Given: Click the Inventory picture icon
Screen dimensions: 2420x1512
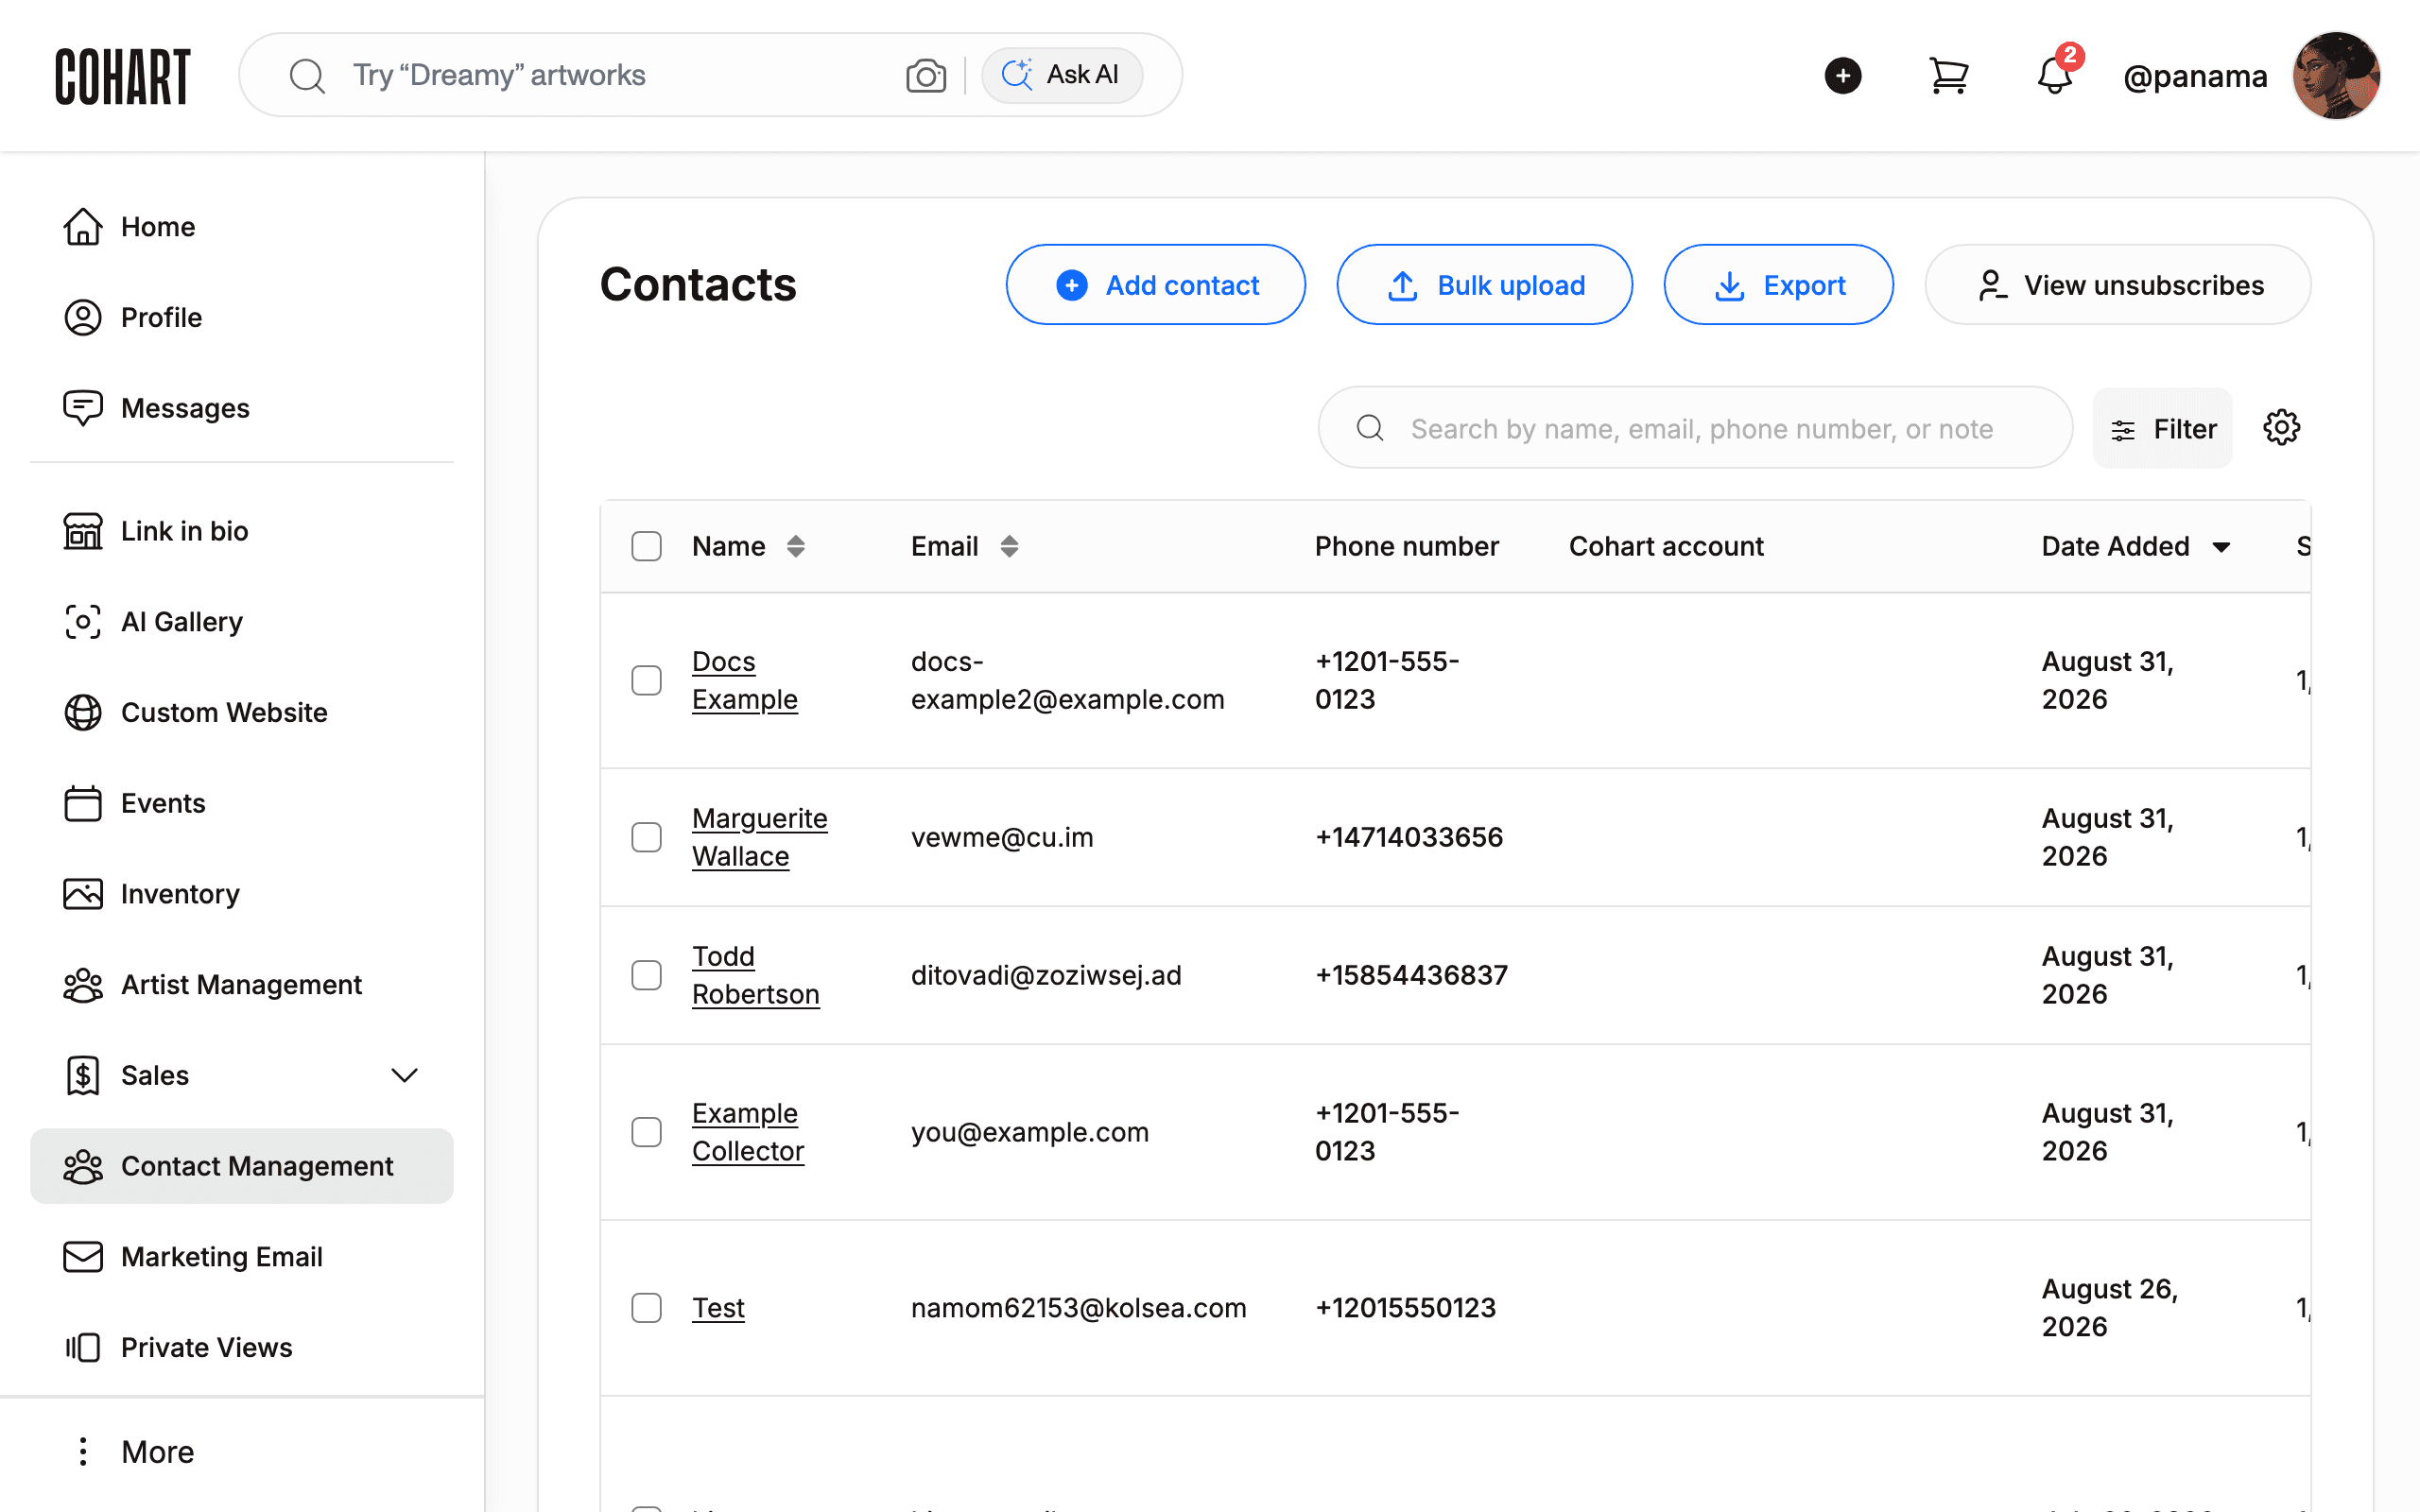Looking at the screenshot, I should 83,894.
